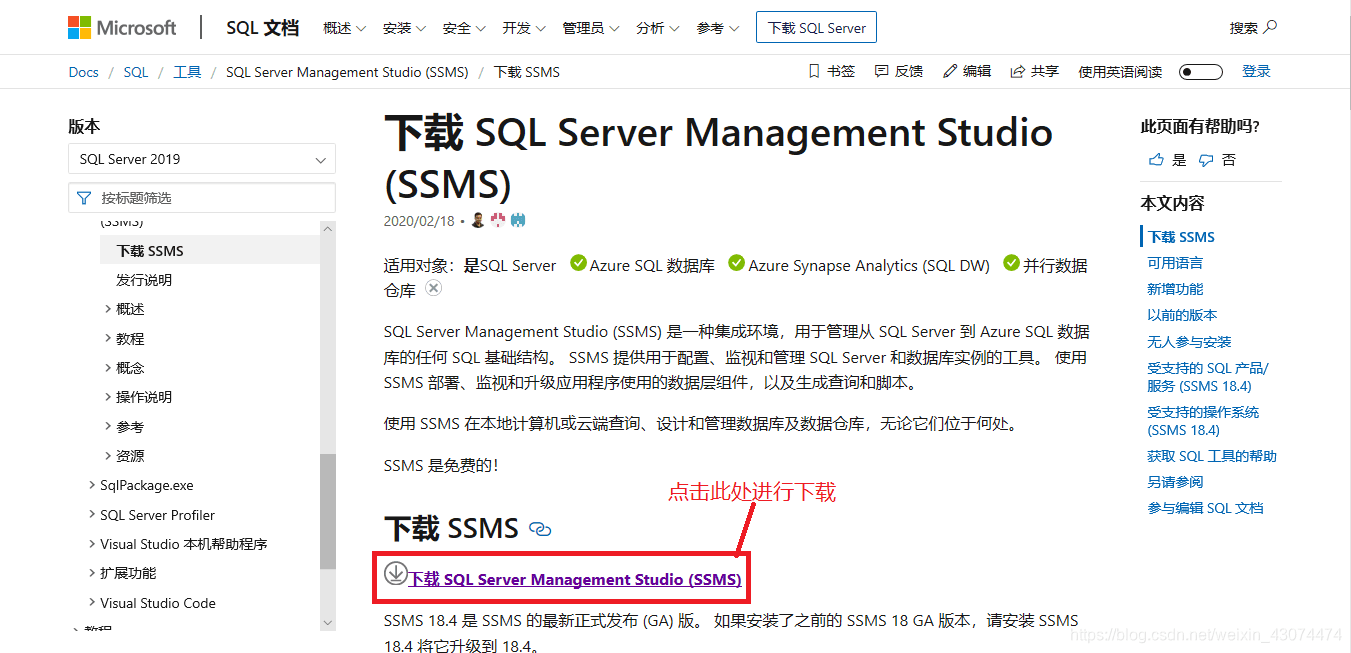Go to 工具 breadcrumb

(187, 72)
